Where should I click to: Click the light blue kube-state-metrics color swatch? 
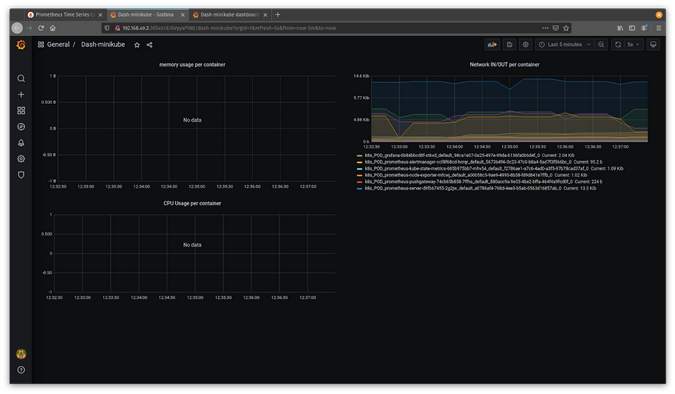click(x=359, y=169)
